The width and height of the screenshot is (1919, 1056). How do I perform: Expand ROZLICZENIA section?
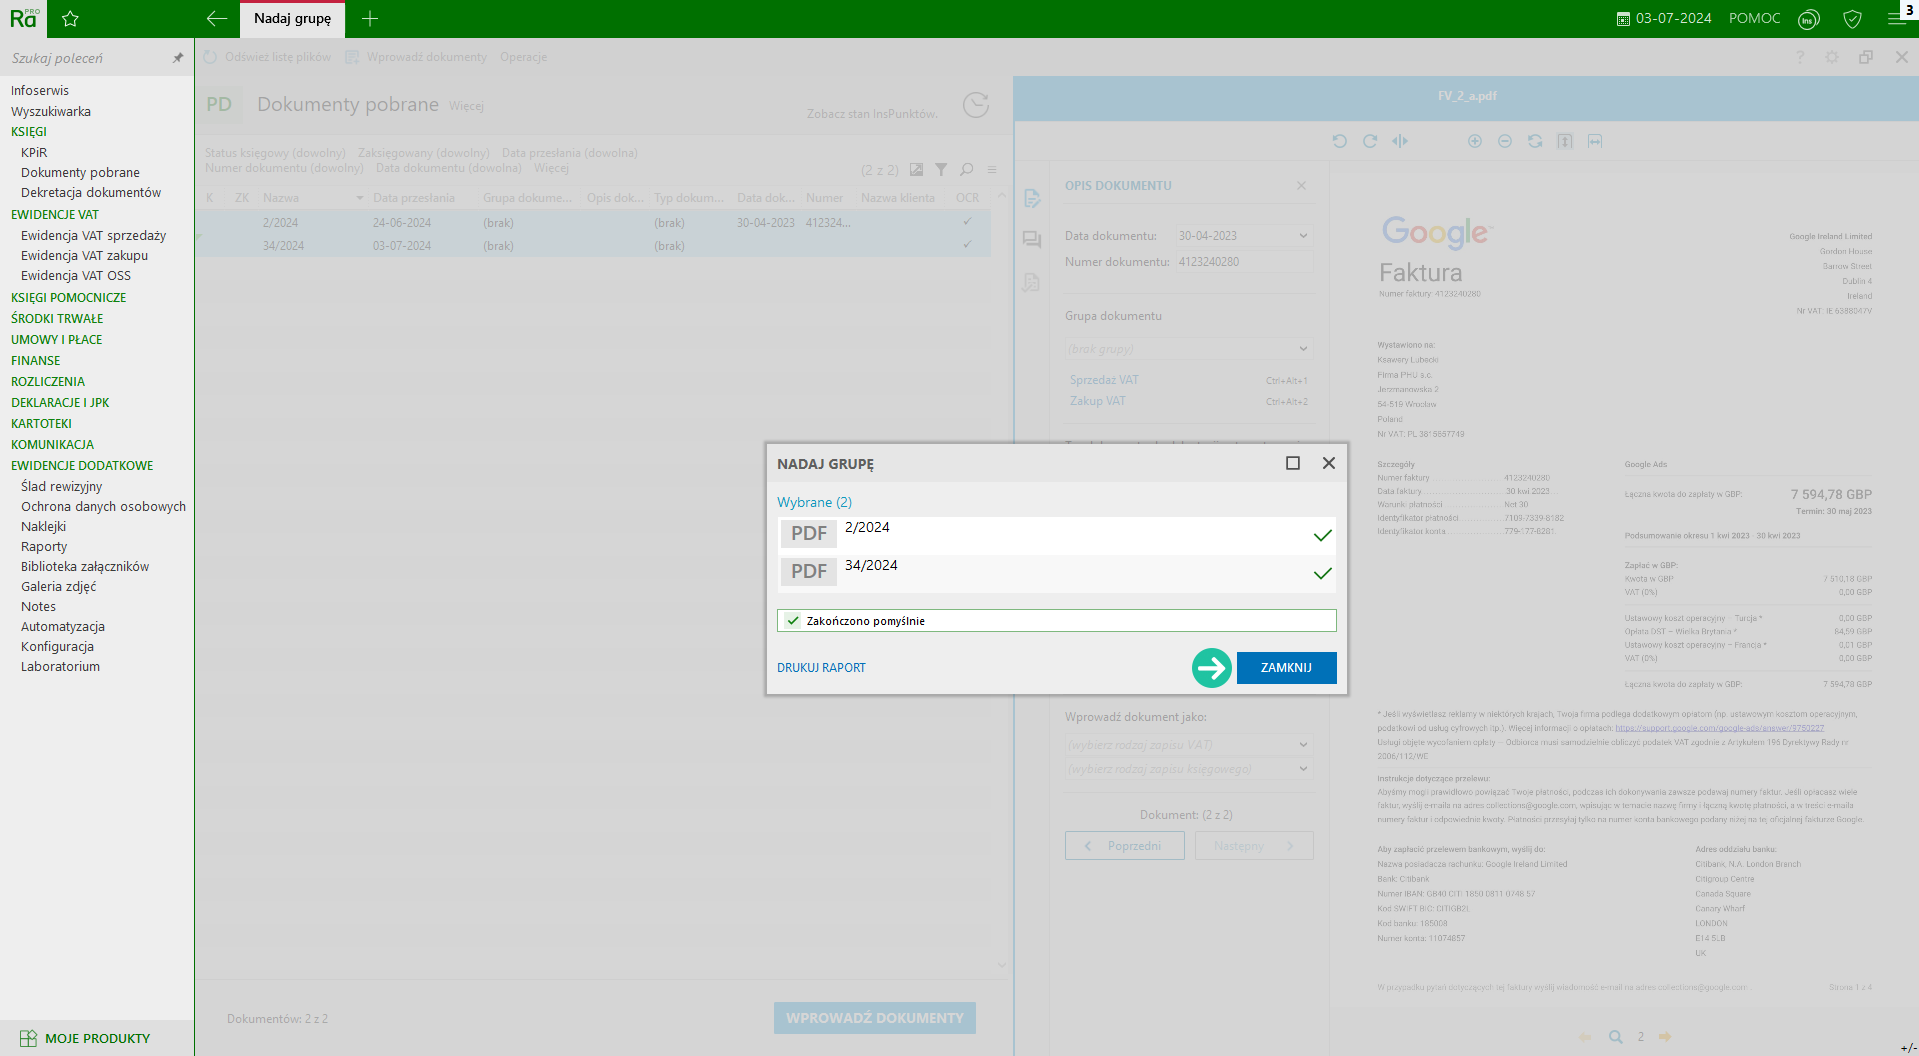(48, 381)
